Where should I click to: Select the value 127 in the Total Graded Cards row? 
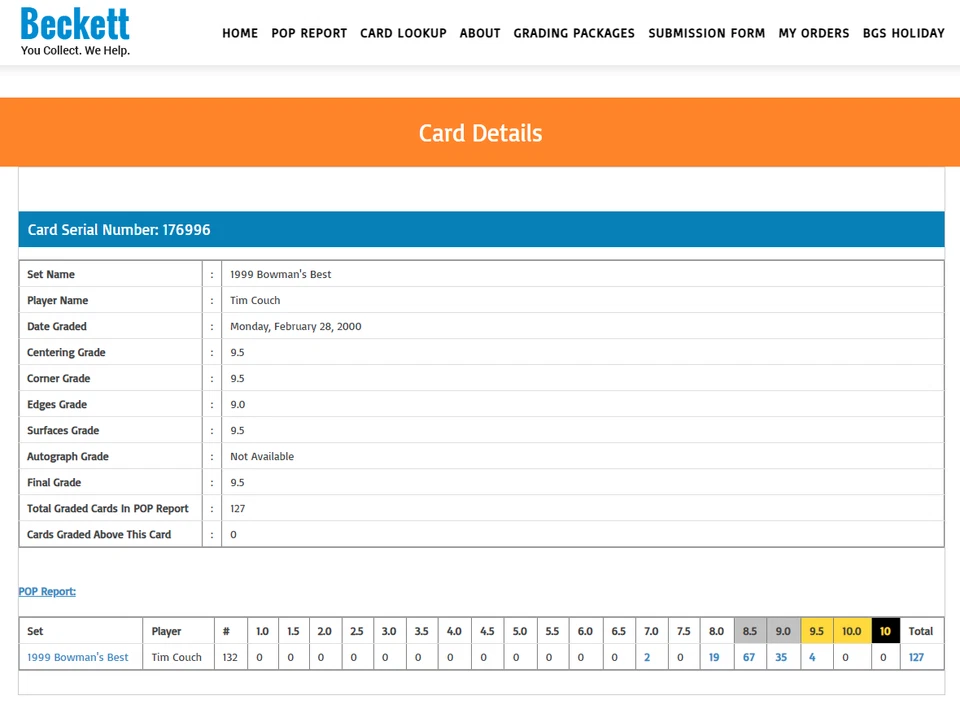coord(238,509)
